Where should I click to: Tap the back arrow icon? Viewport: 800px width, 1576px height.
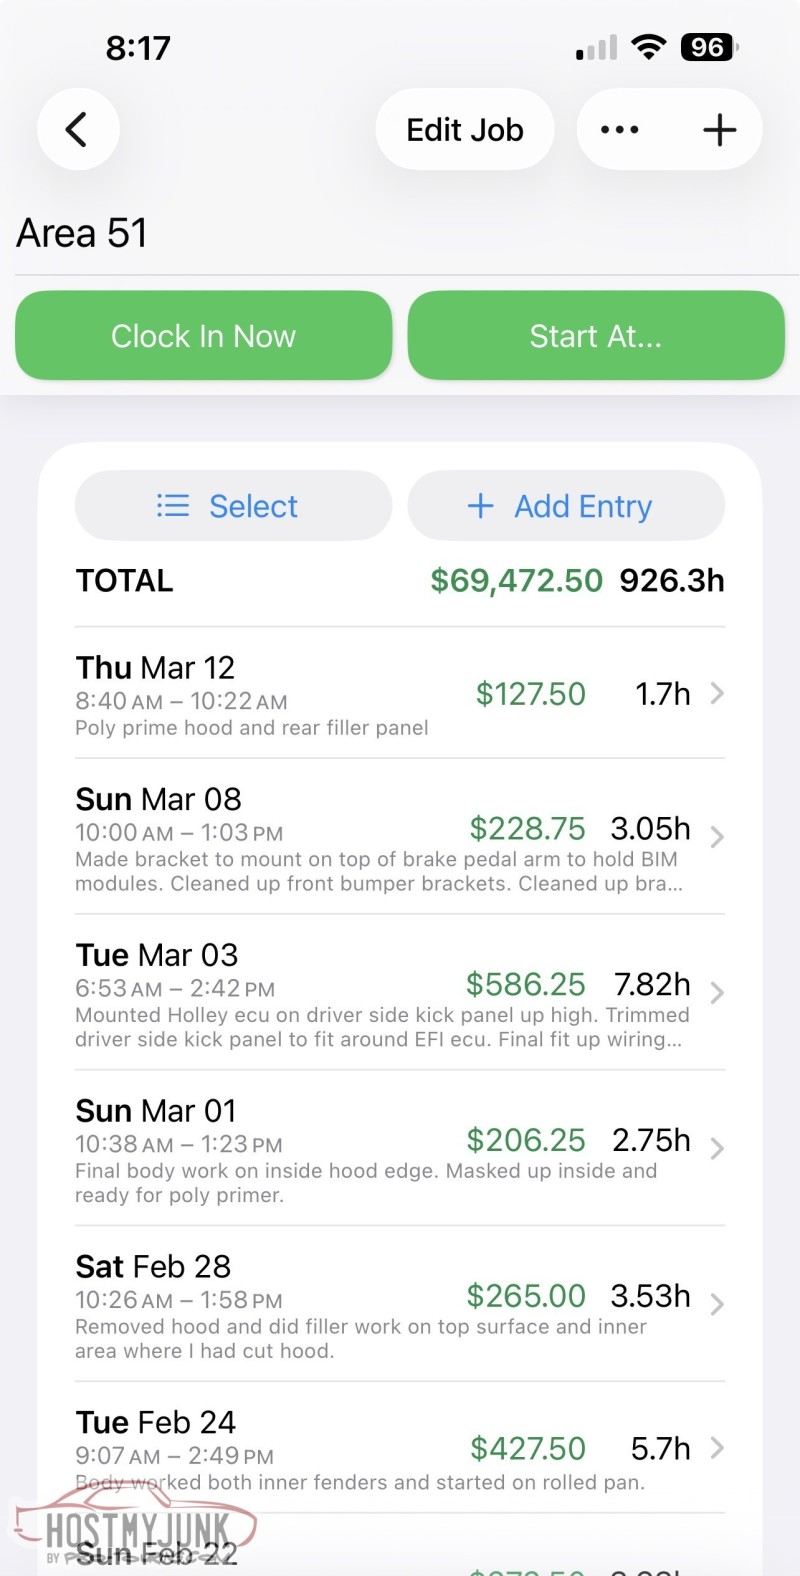pos(77,130)
